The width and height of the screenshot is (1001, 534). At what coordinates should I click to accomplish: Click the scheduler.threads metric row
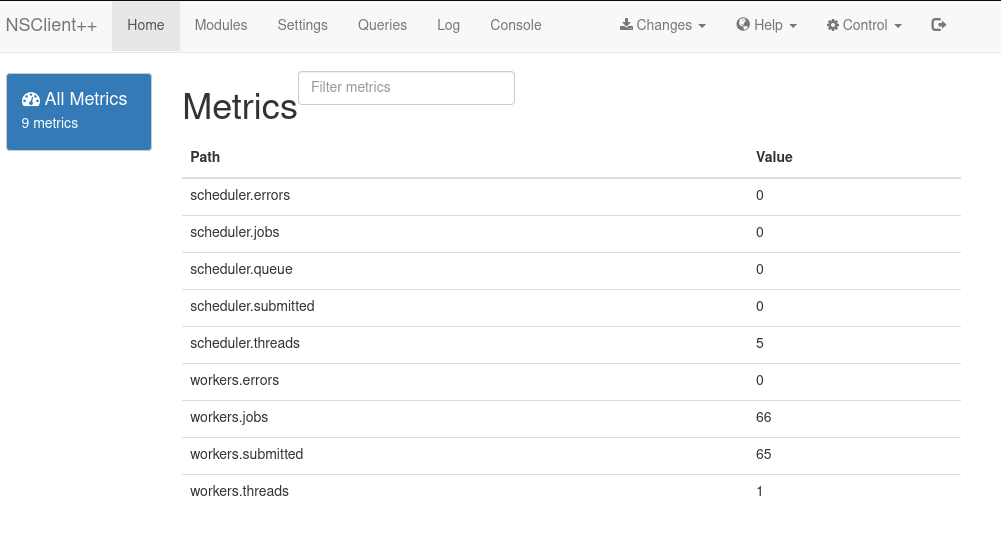571,345
